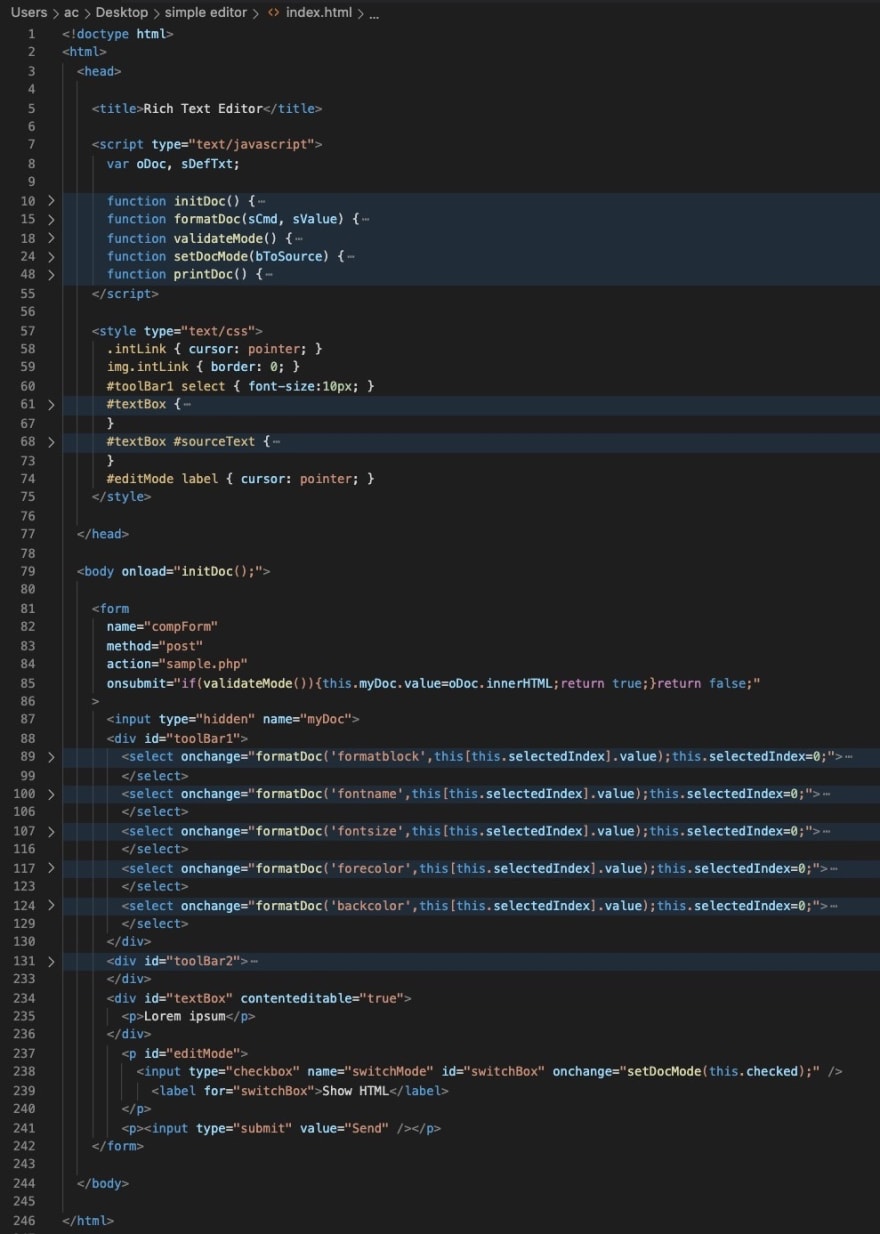Image resolution: width=880 pixels, height=1234 pixels.
Task: Click line number 7 in the gutter
Action: 32,145
